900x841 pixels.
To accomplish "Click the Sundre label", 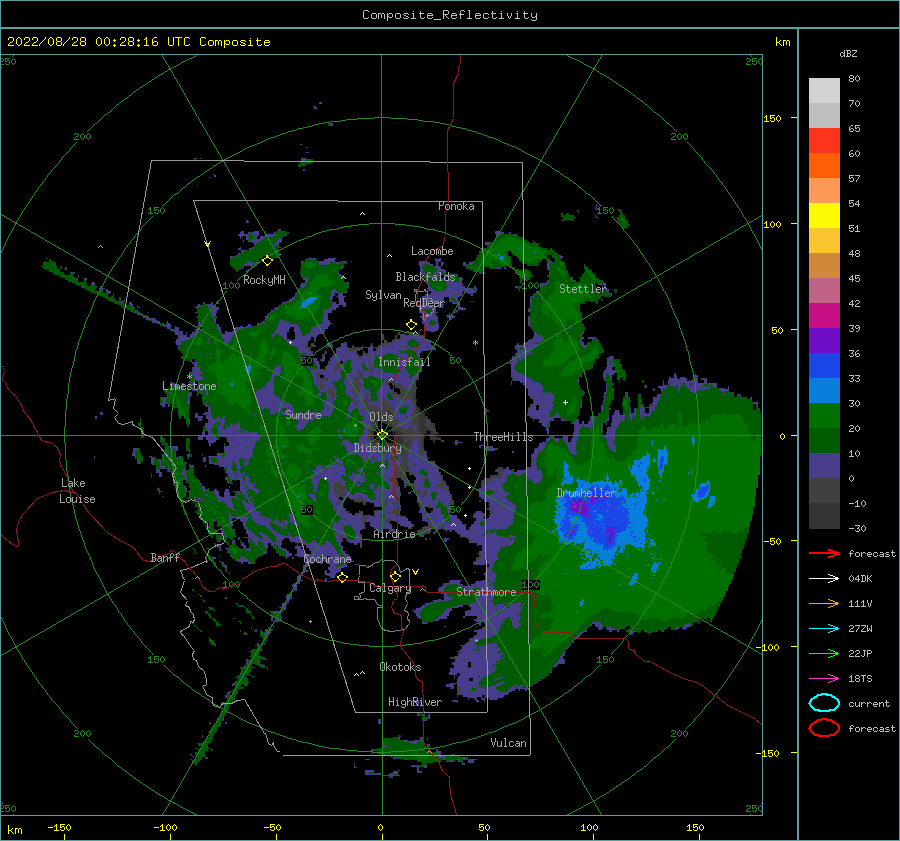I will tap(303, 415).
